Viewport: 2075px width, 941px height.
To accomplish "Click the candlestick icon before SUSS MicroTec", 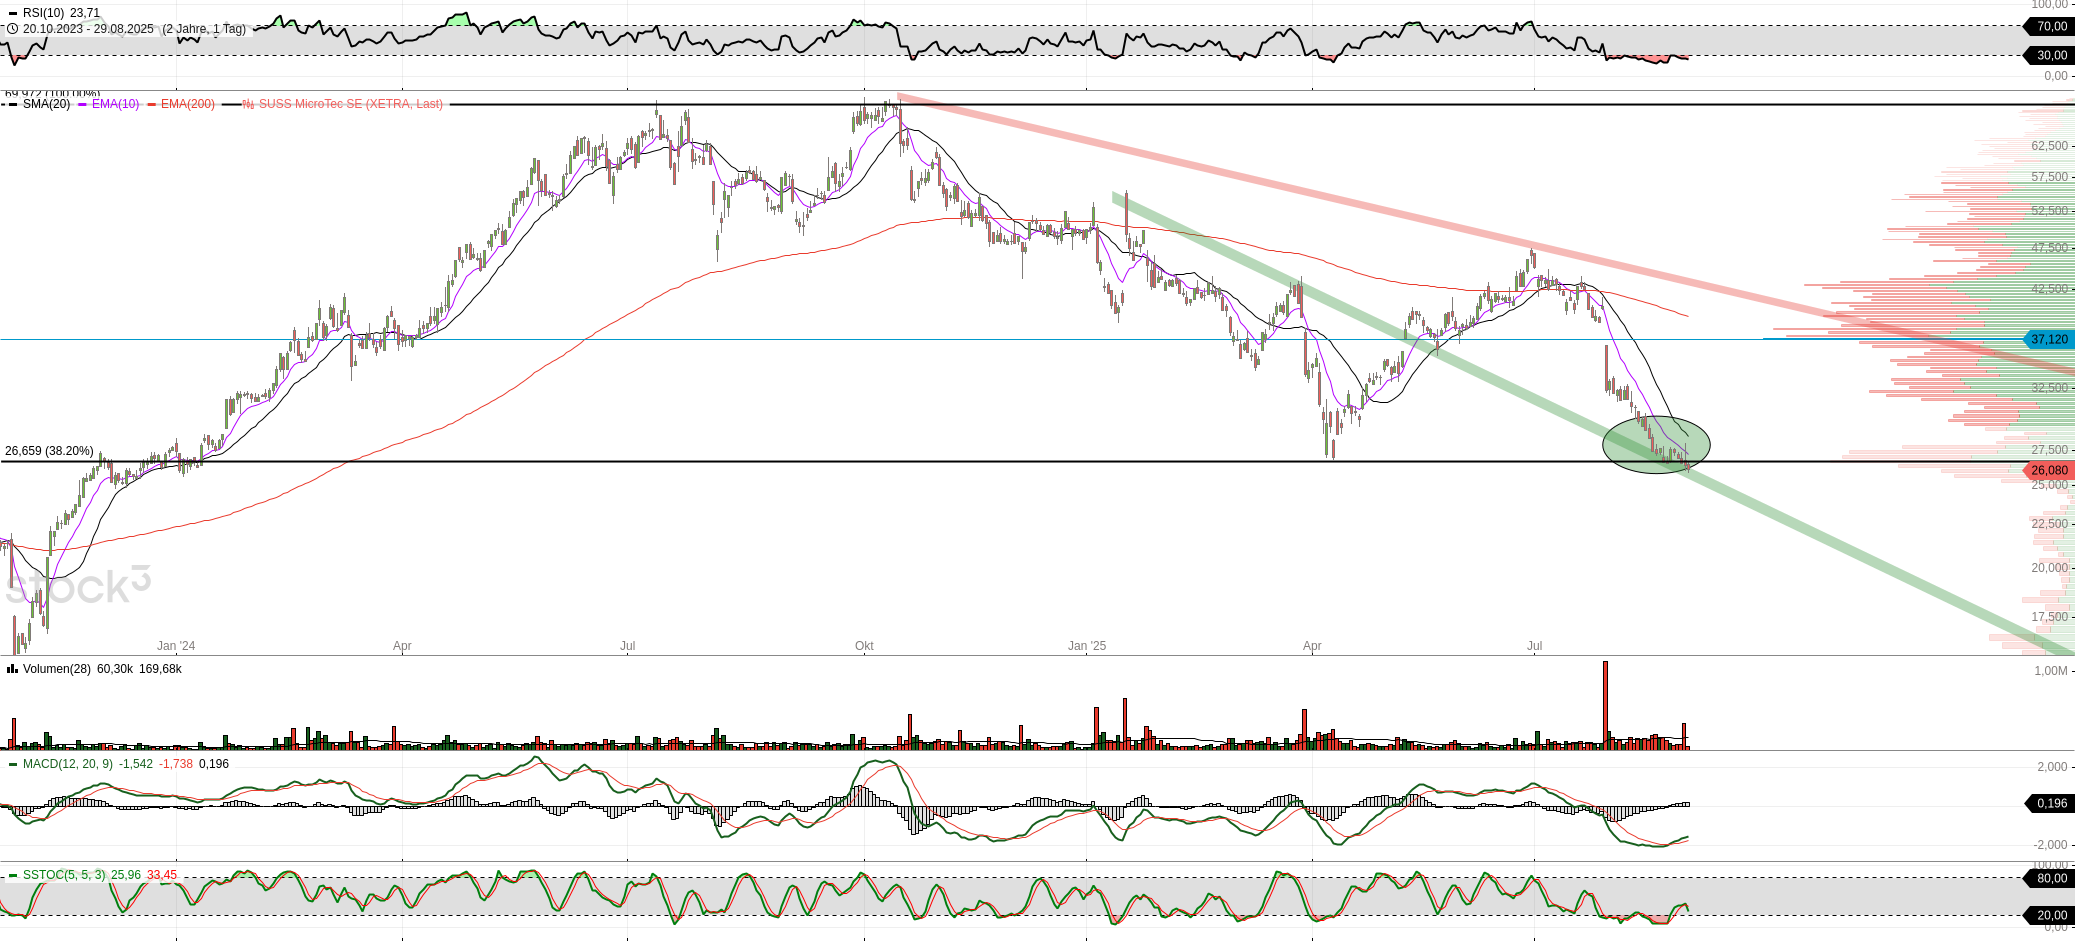I will pyautogui.click(x=249, y=104).
